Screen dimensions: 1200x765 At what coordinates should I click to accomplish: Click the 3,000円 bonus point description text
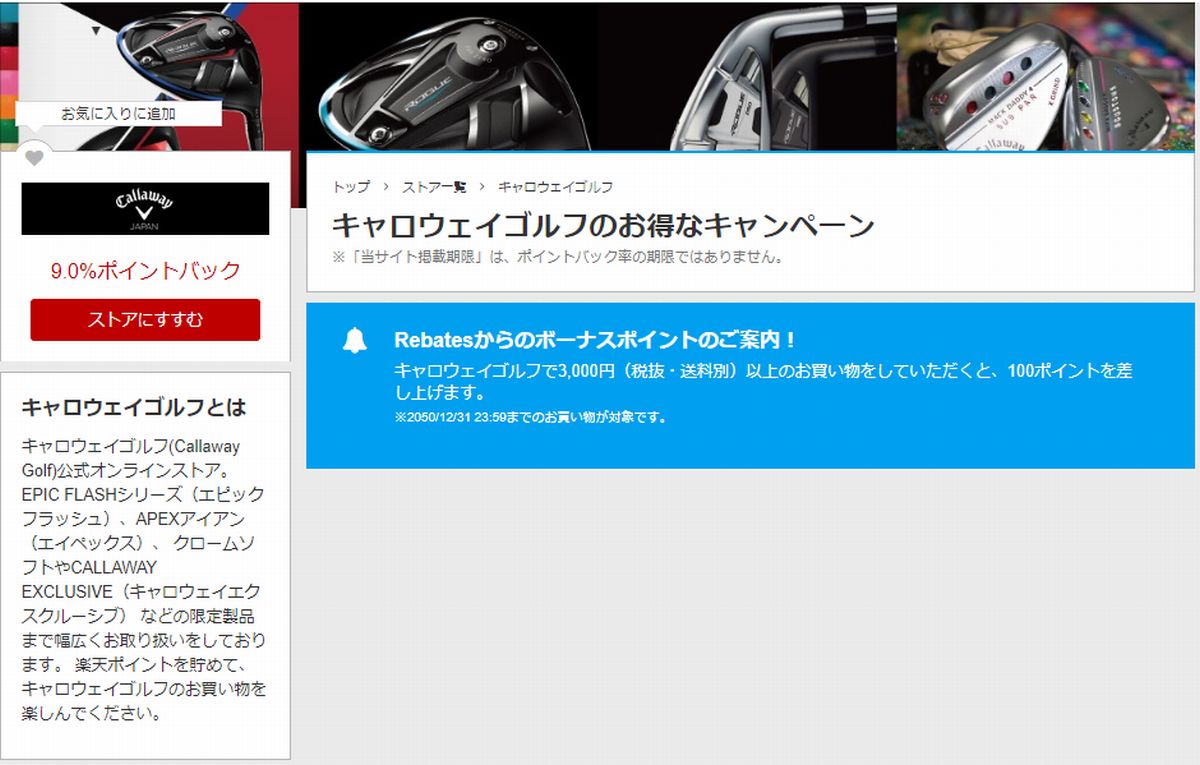point(763,381)
